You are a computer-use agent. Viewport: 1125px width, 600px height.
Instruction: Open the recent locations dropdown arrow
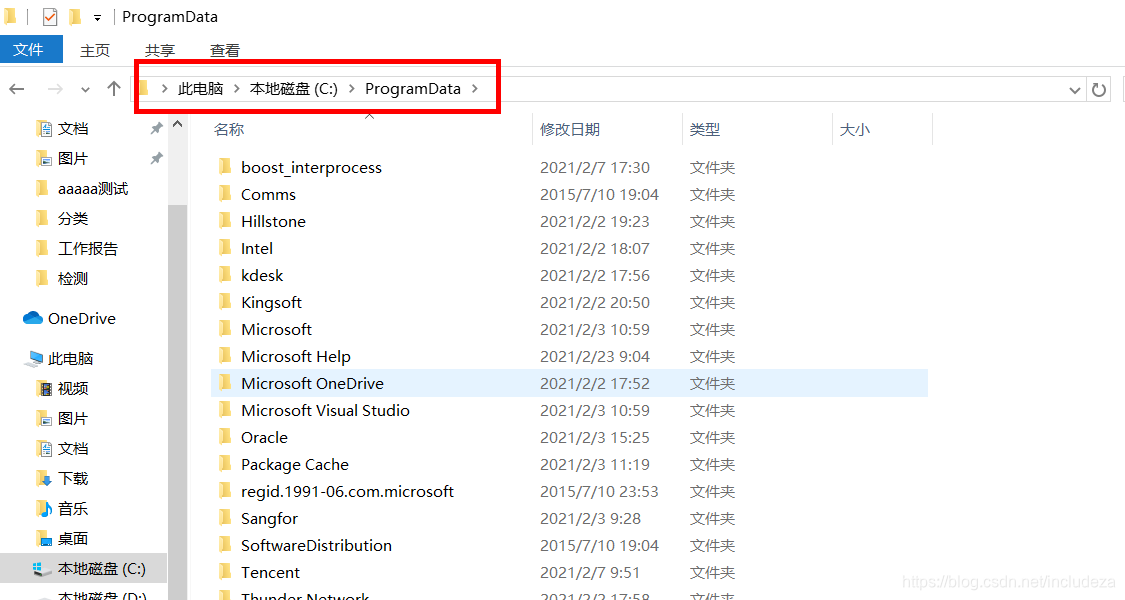[85, 90]
